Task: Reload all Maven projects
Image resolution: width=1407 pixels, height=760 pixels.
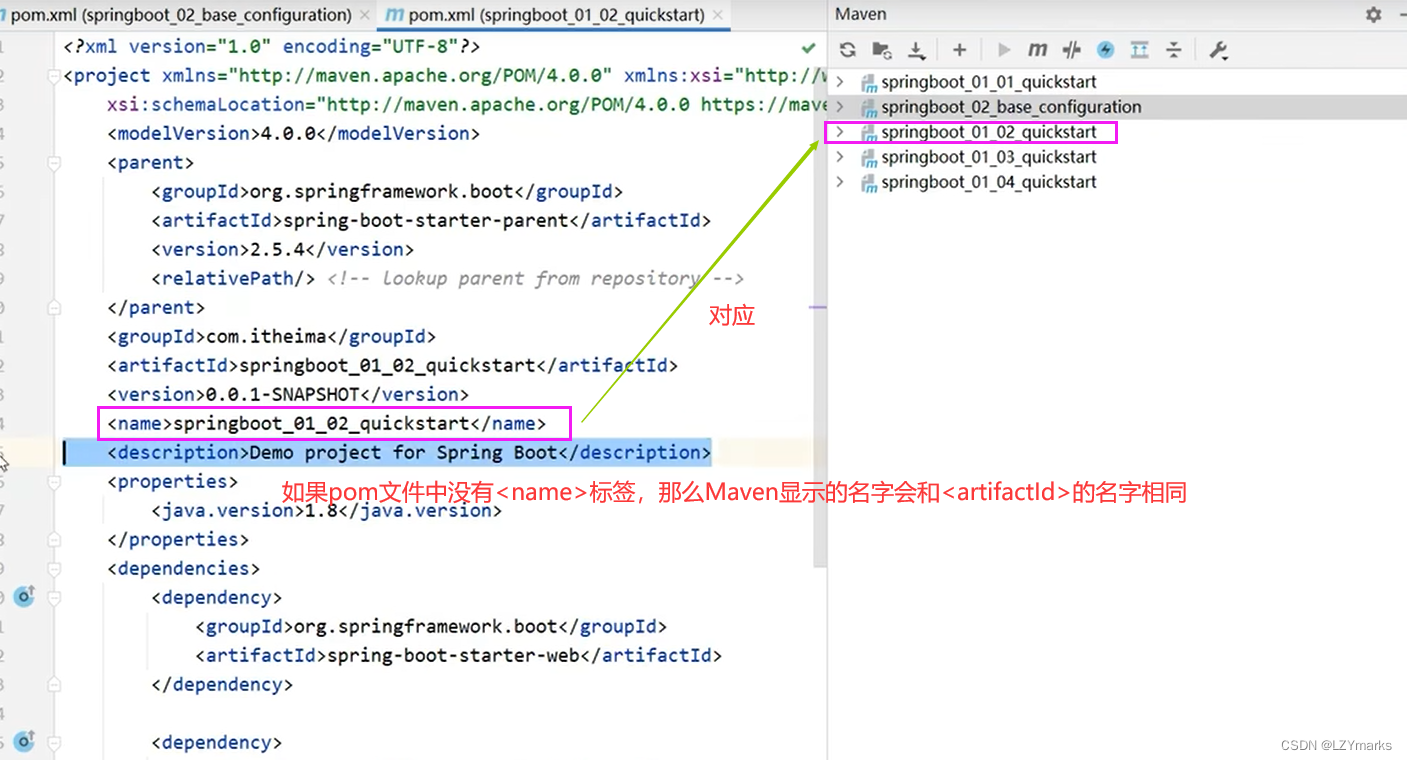Action: pos(848,50)
